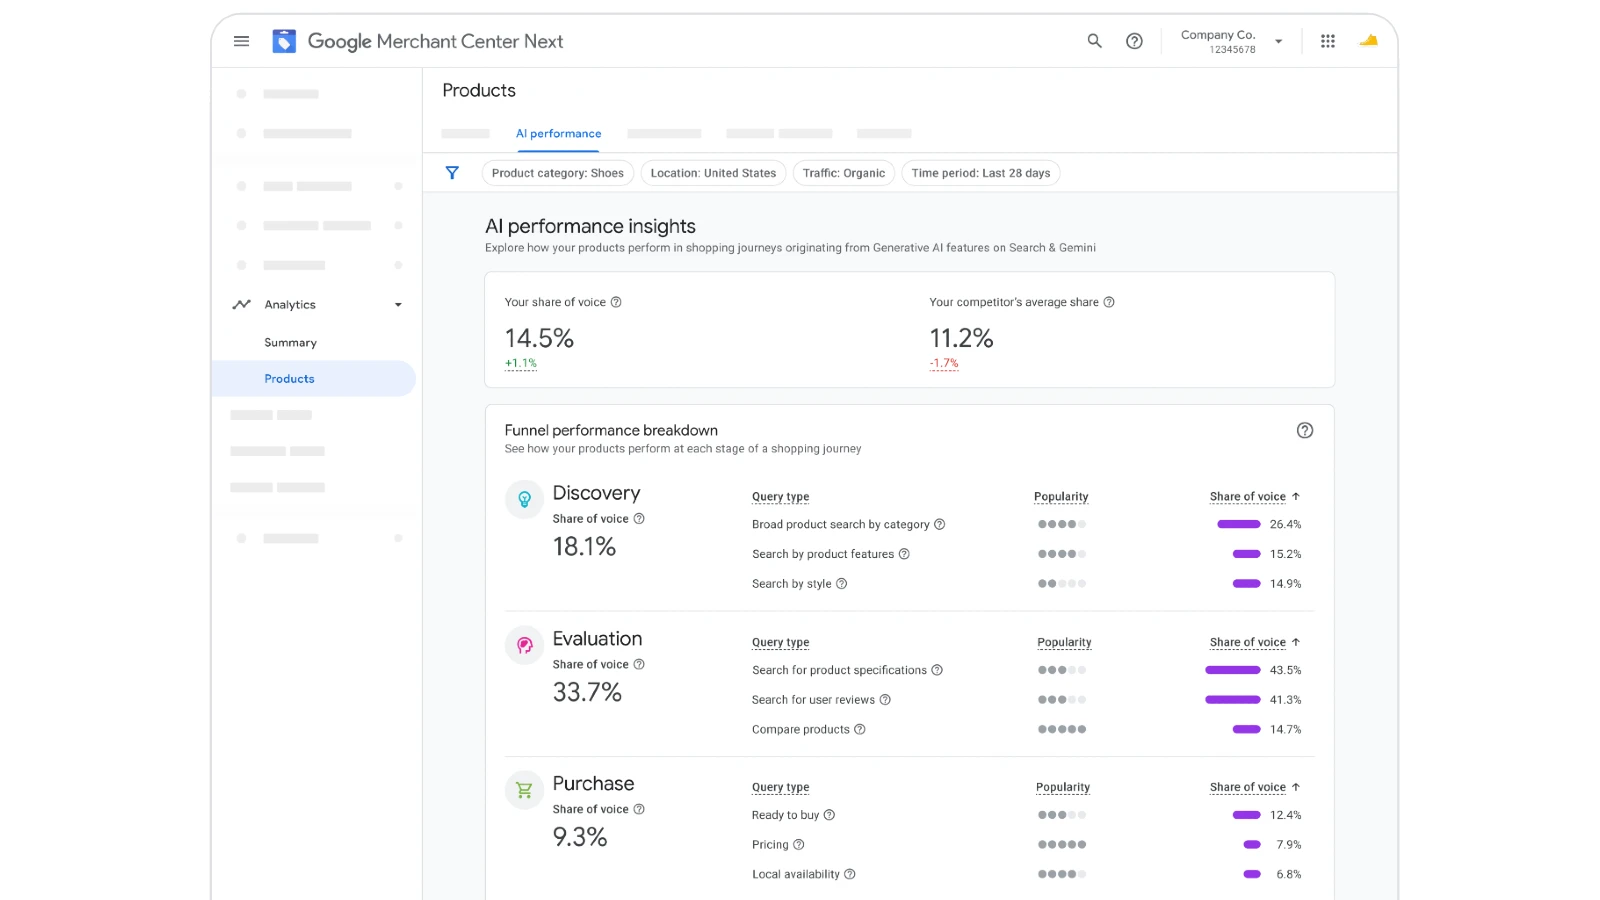Sort Discovery by Share of voice arrow

tap(1296, 496)
